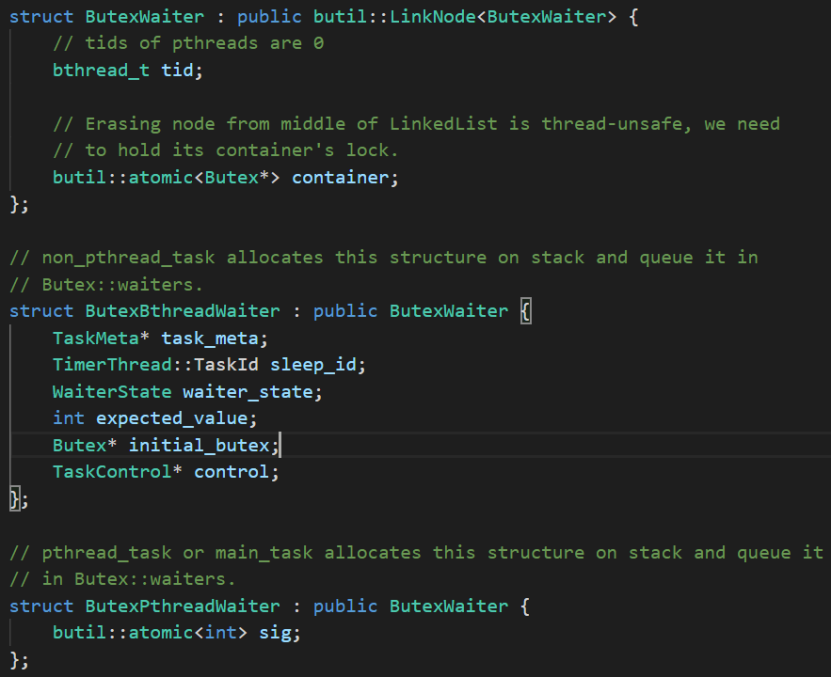
Task: Place cursor on 'bthread_t tid;' line
Action: pos(127,70)
